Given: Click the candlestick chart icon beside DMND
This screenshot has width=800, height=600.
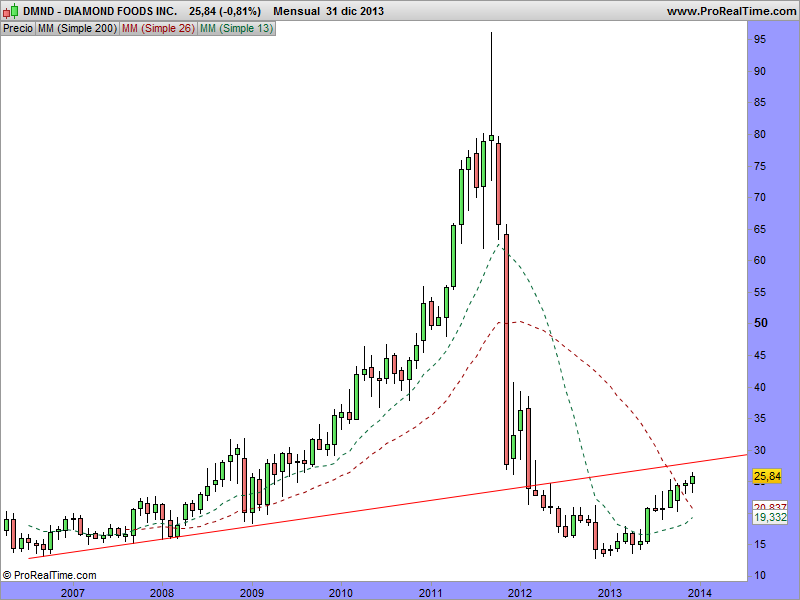Looking at the screenshot, I should 11,11.
